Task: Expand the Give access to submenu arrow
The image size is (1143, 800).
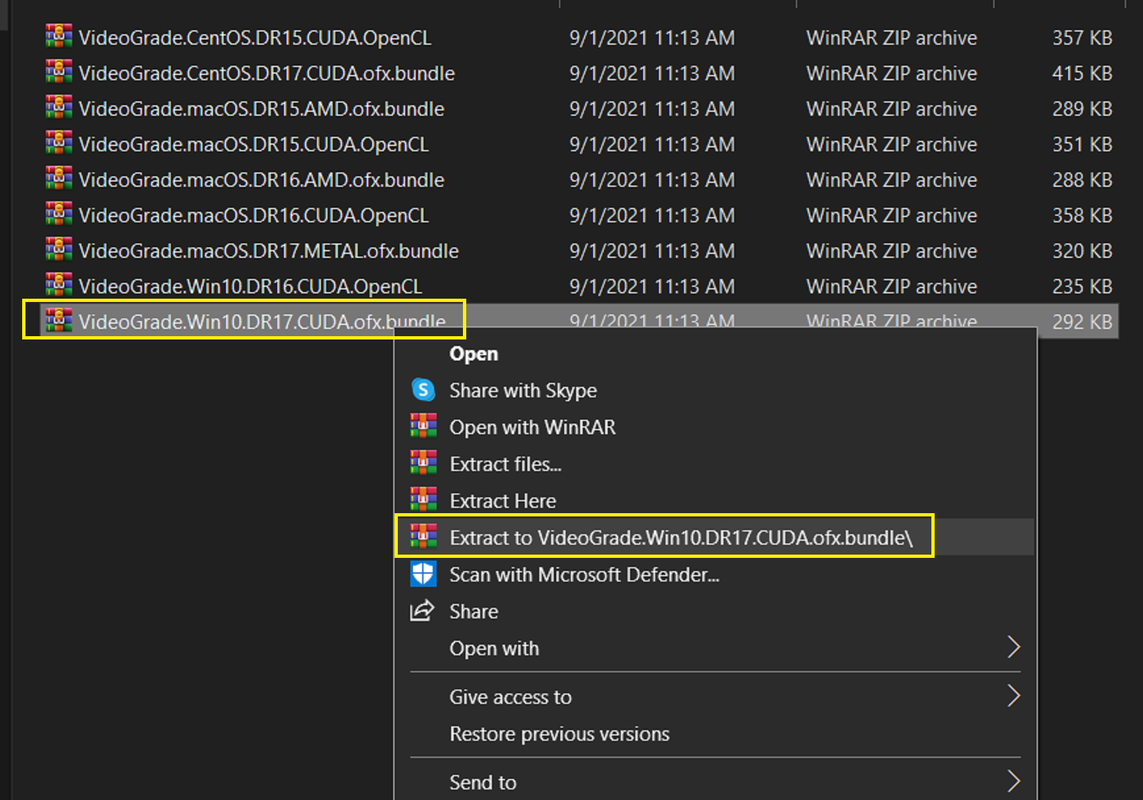Action: tap(1013, 696)
